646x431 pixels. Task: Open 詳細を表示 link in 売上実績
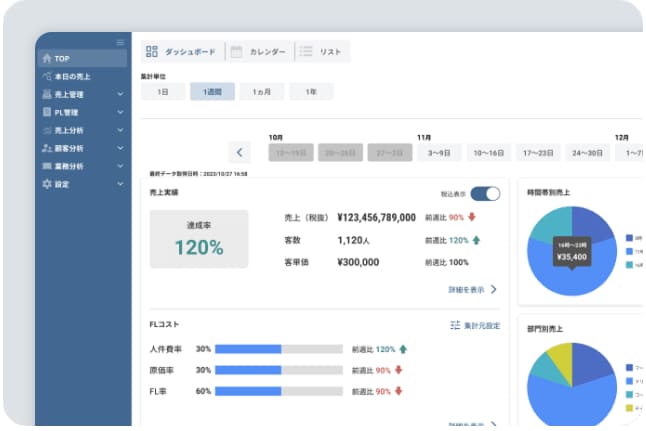click(473, 290)
